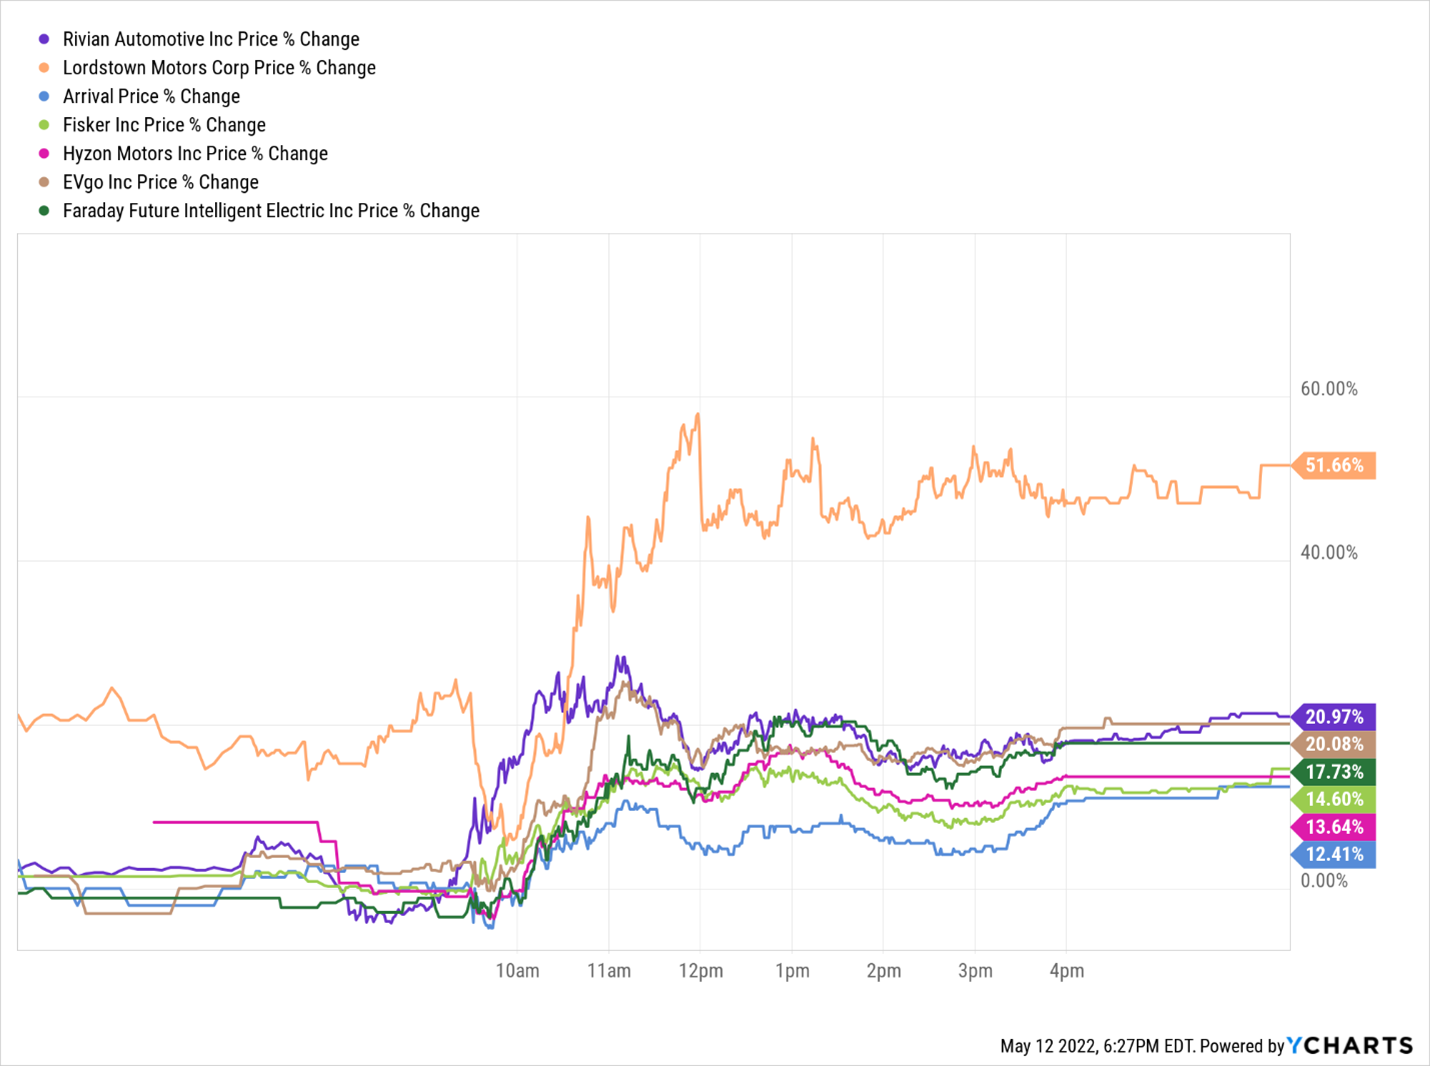1430x1066 pixels.
Task: Click the purple Rivian legend dot
Action: coord(44,39)
